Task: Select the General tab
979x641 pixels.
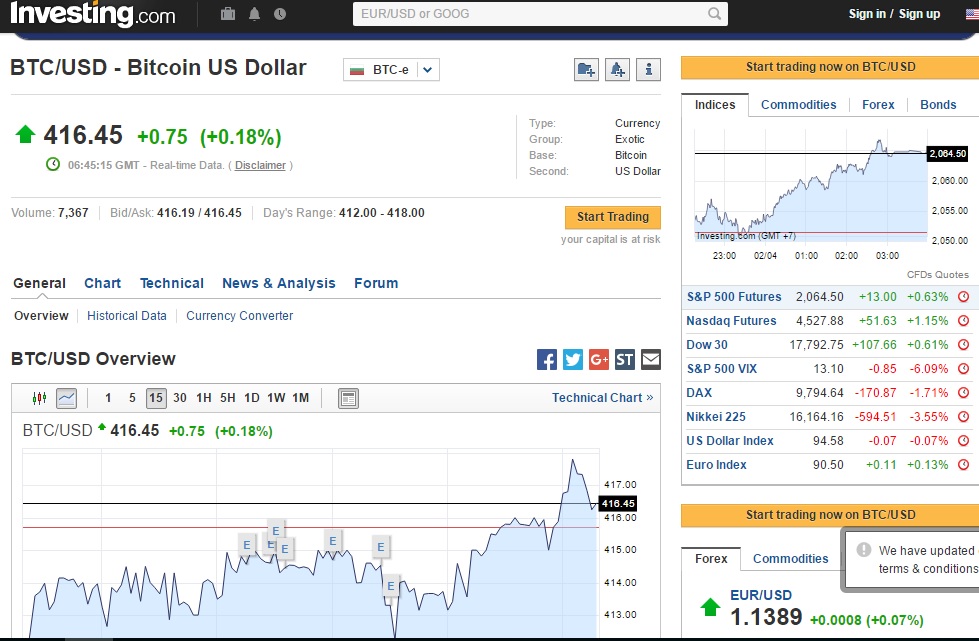Action: point(39,283)
